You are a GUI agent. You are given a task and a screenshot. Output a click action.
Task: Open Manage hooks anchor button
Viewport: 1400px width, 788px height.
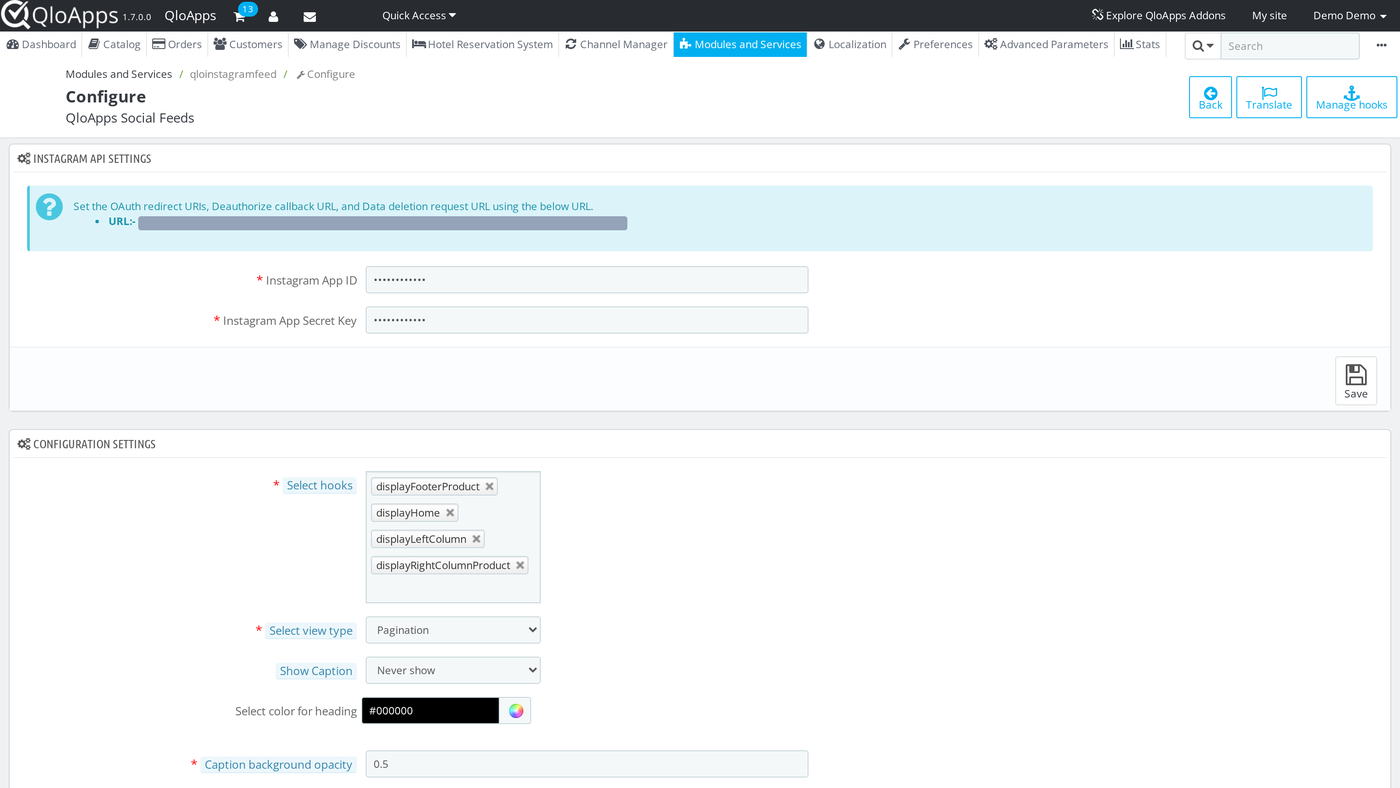[x=1351, y=97]
